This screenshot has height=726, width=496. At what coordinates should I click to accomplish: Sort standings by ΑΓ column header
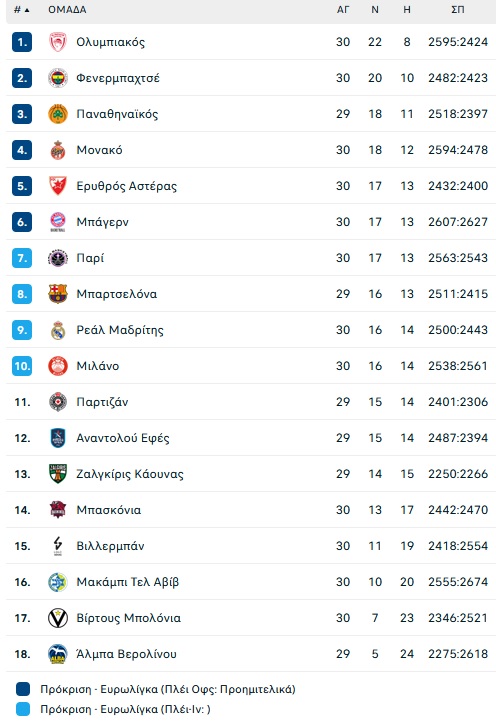[343, 9]
